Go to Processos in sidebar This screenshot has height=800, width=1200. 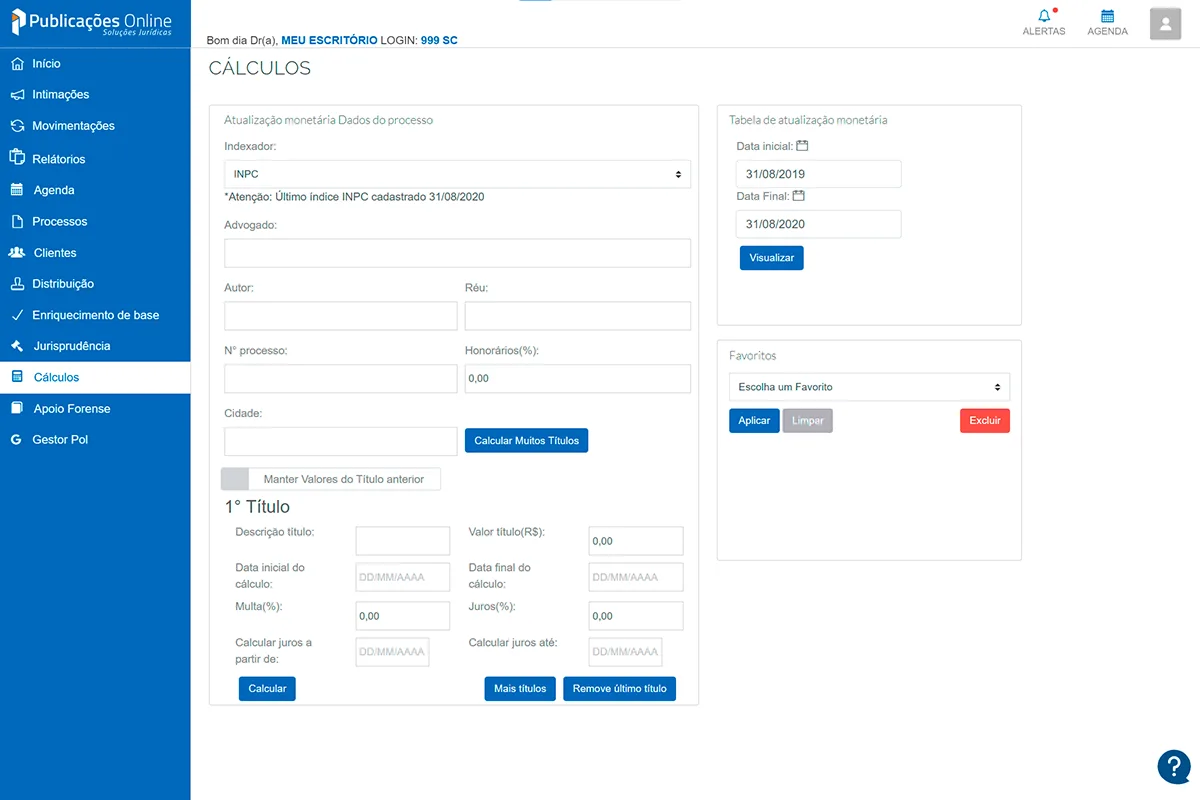(59, 222)
